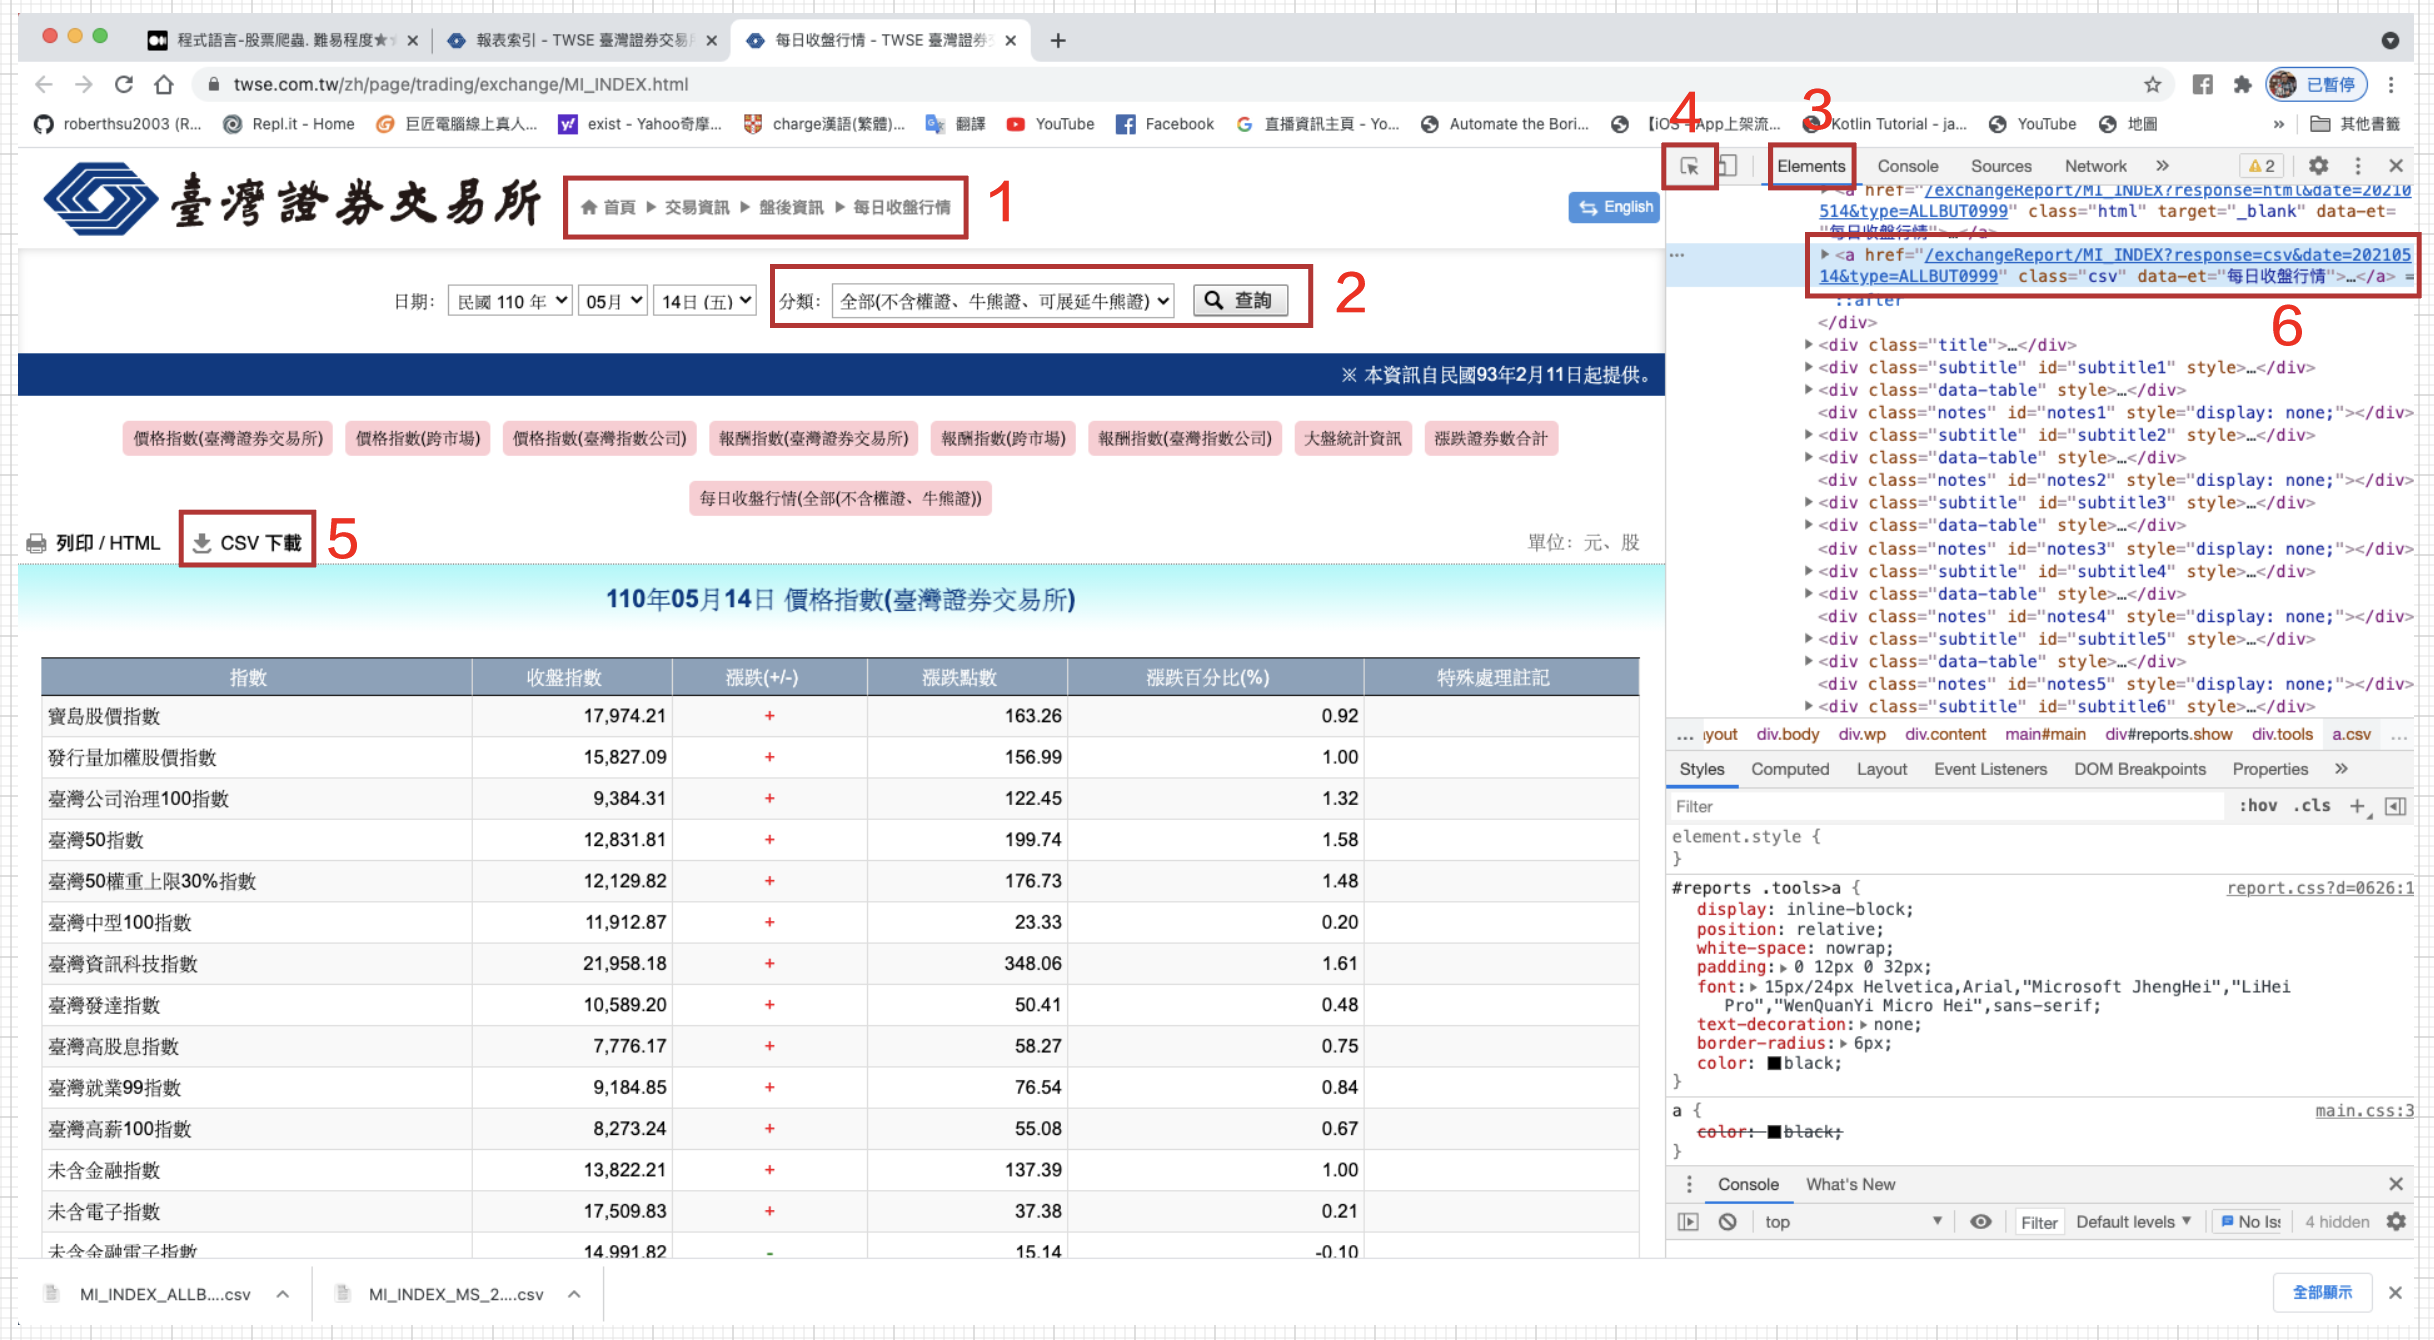2434x1340 pixels.
Task: Click the print icon beside 列印 / HTML
Action: click(x=36, y=543)
